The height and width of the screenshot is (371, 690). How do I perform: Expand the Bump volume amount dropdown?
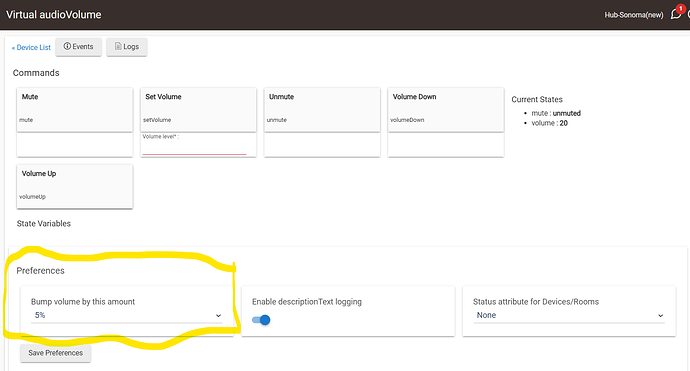pyautogui.click(x=127, y=315)
